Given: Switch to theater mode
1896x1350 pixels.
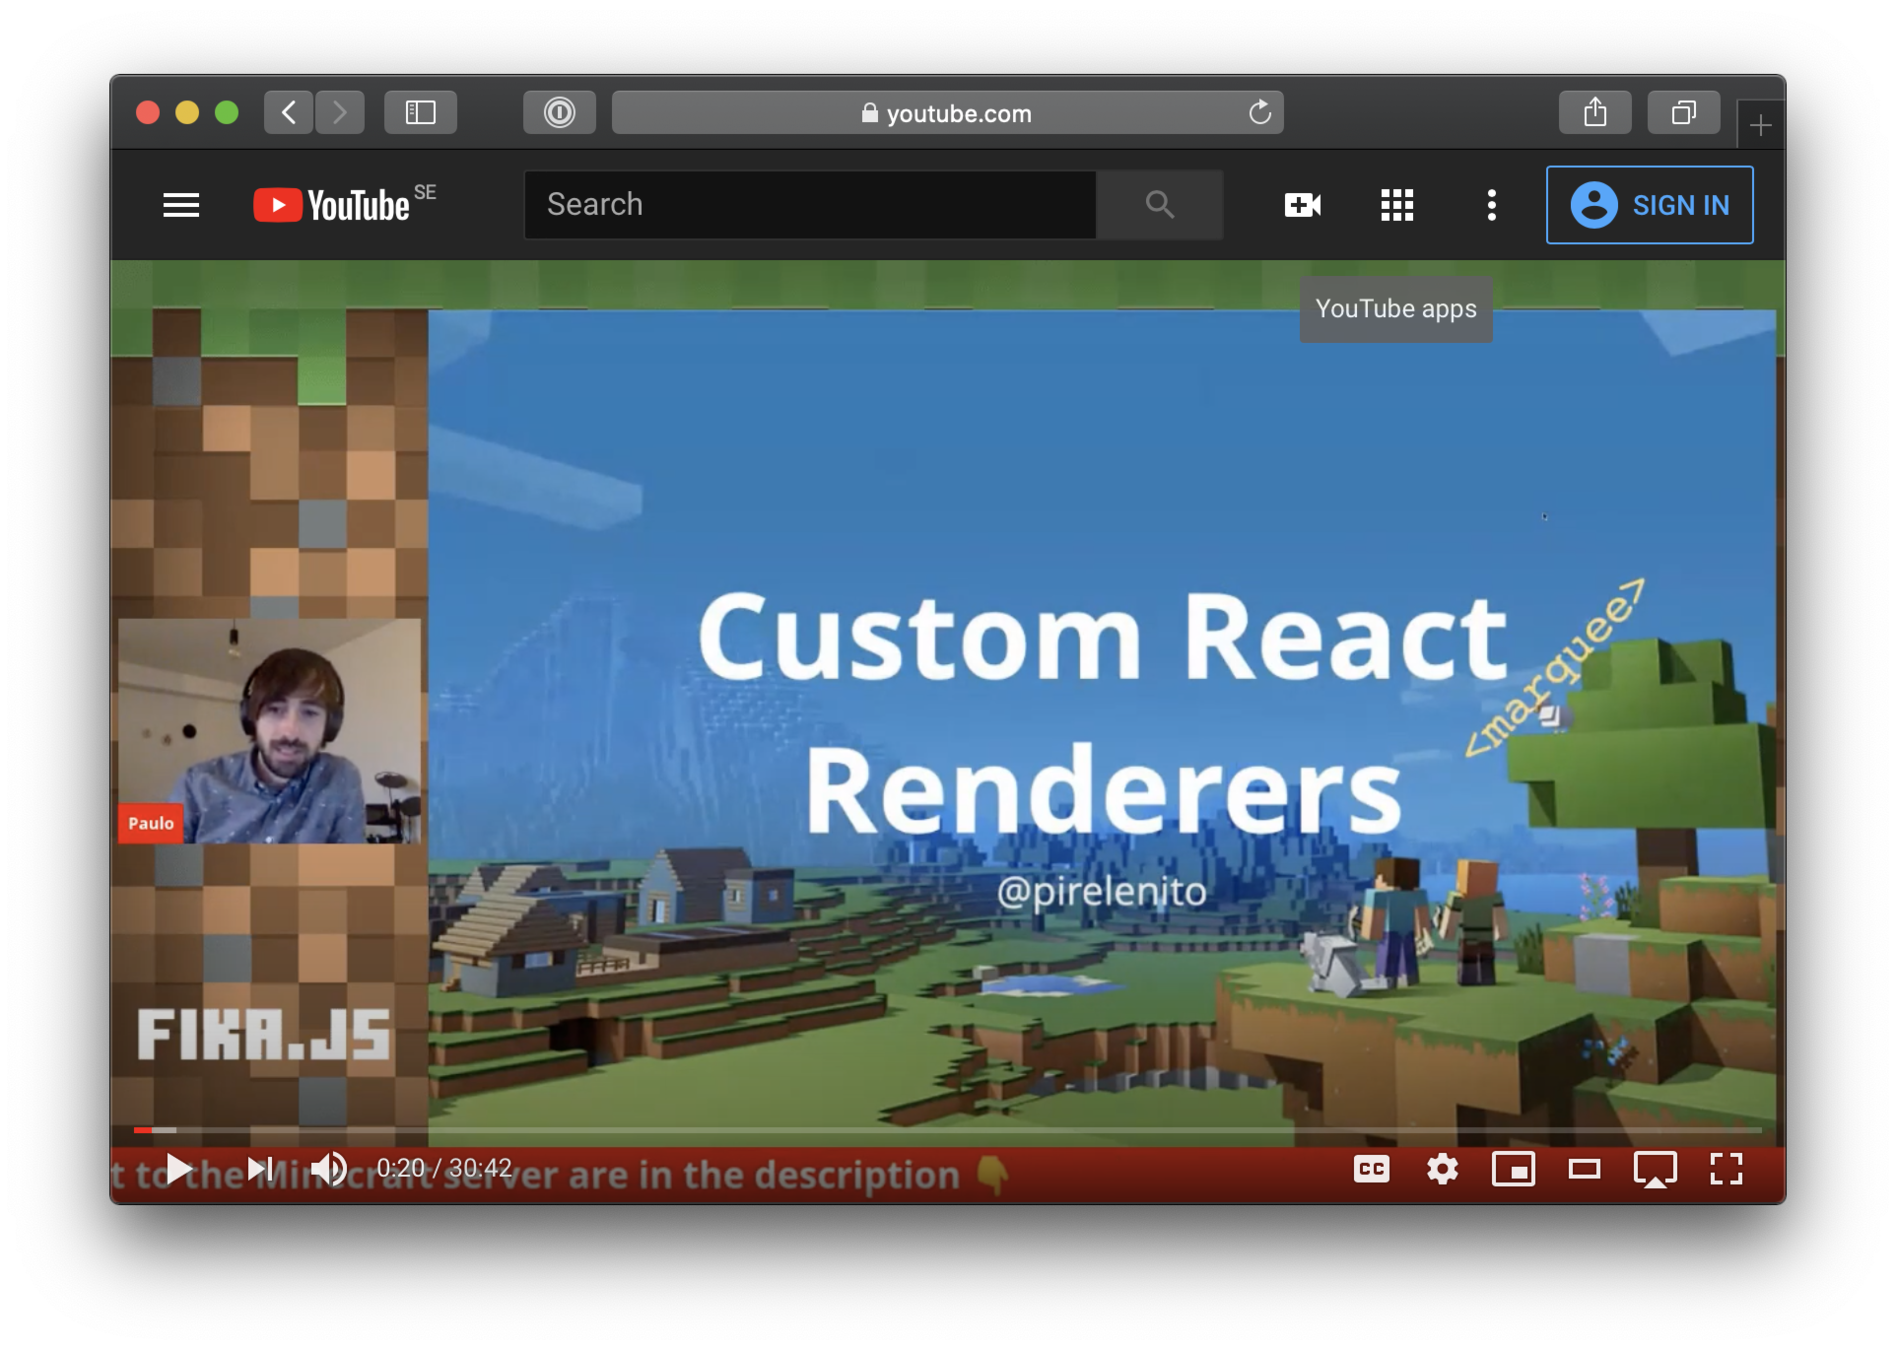Looking at the screenshot, I should (1584, 1169).
